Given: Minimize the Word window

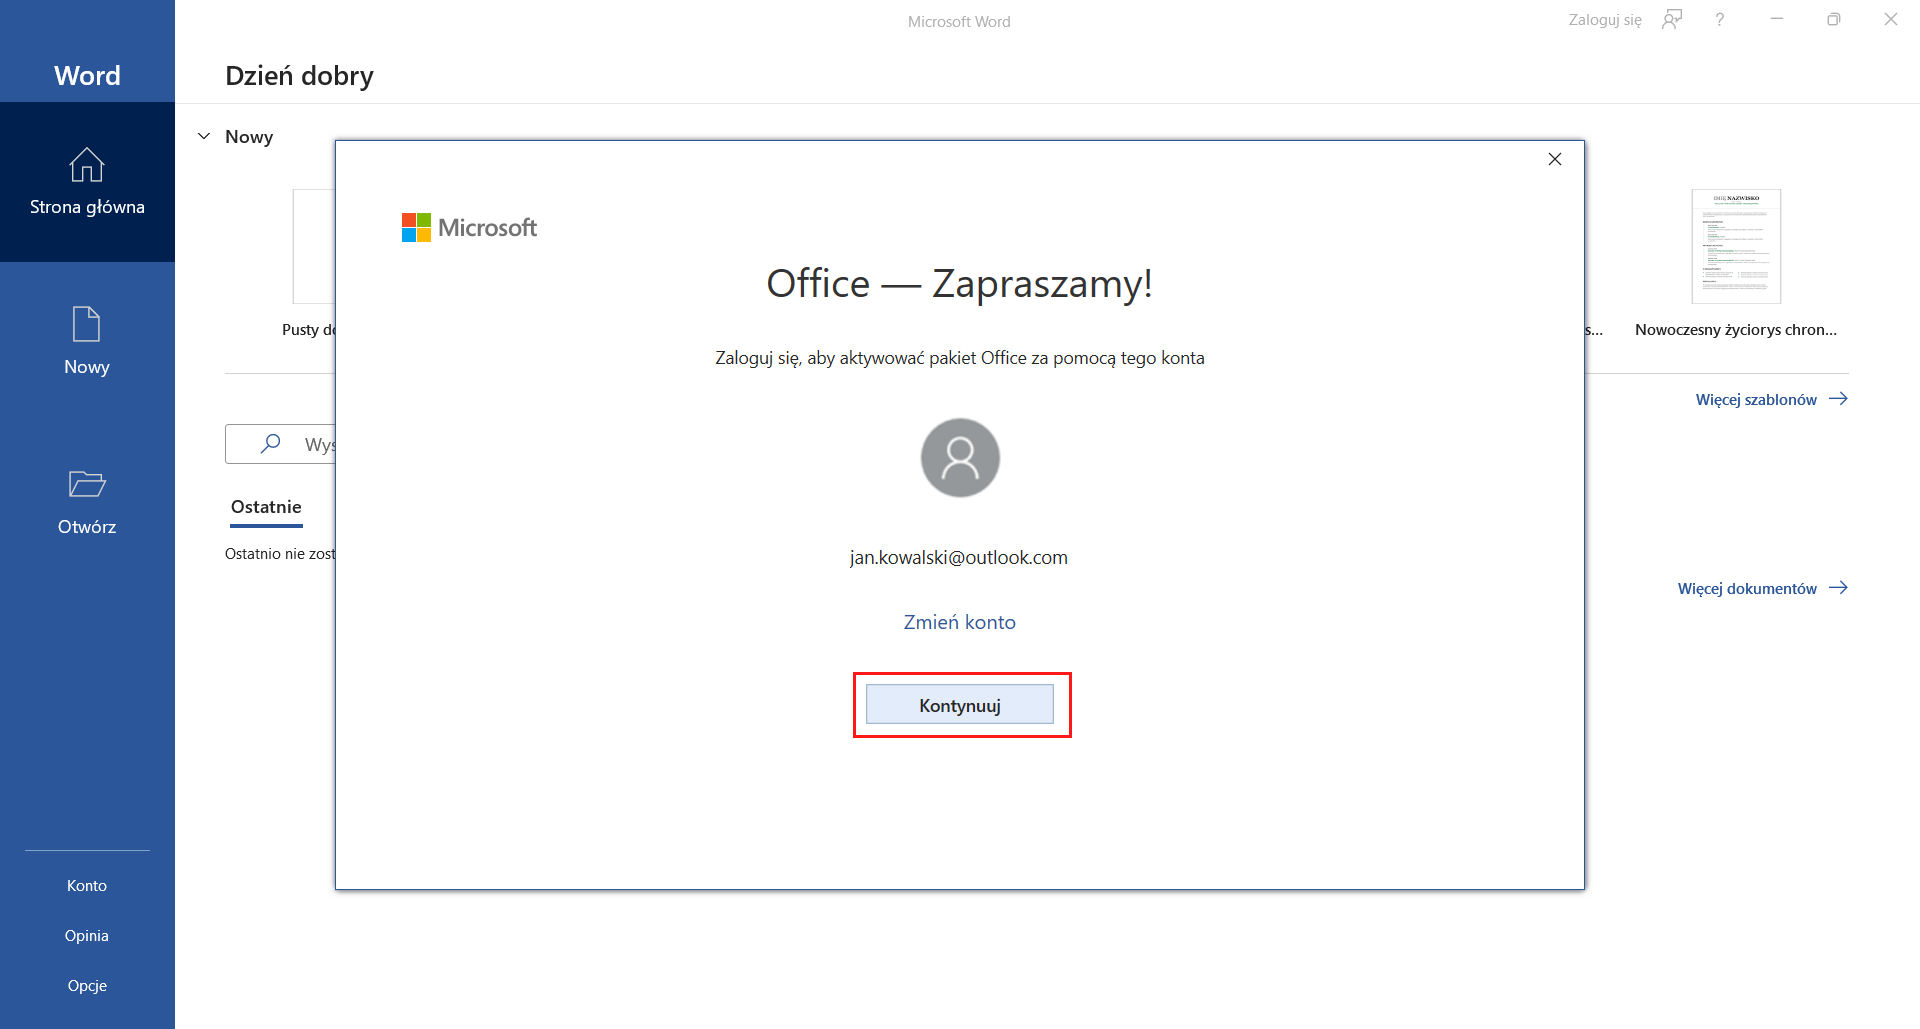Looking at the screenshot, I should pyautogui.click(x=1777, y=20).
